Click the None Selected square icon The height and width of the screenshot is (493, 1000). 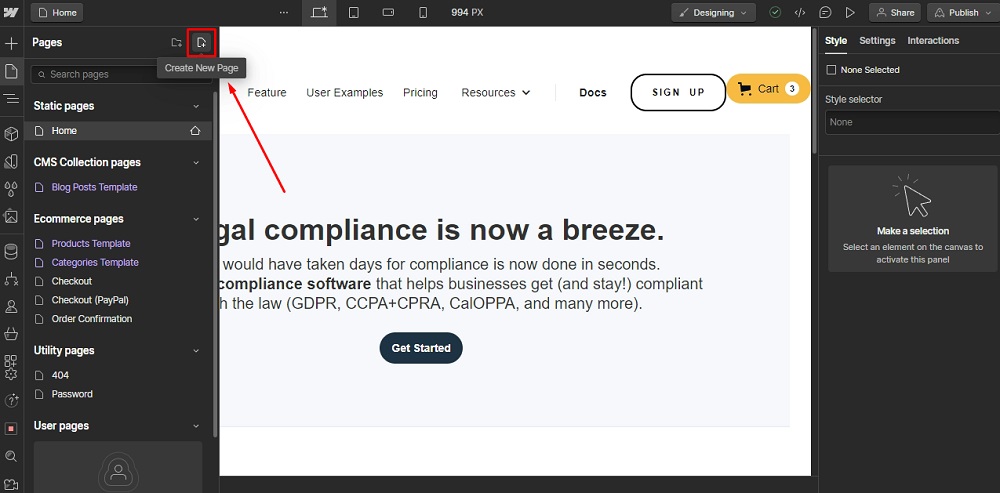(x=831, y=70)
